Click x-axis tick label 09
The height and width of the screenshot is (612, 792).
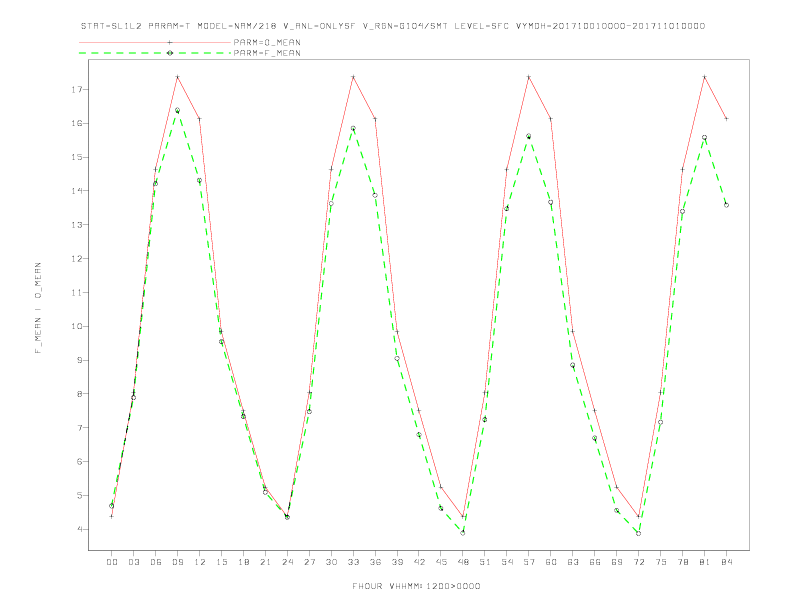tap(177, 562)
